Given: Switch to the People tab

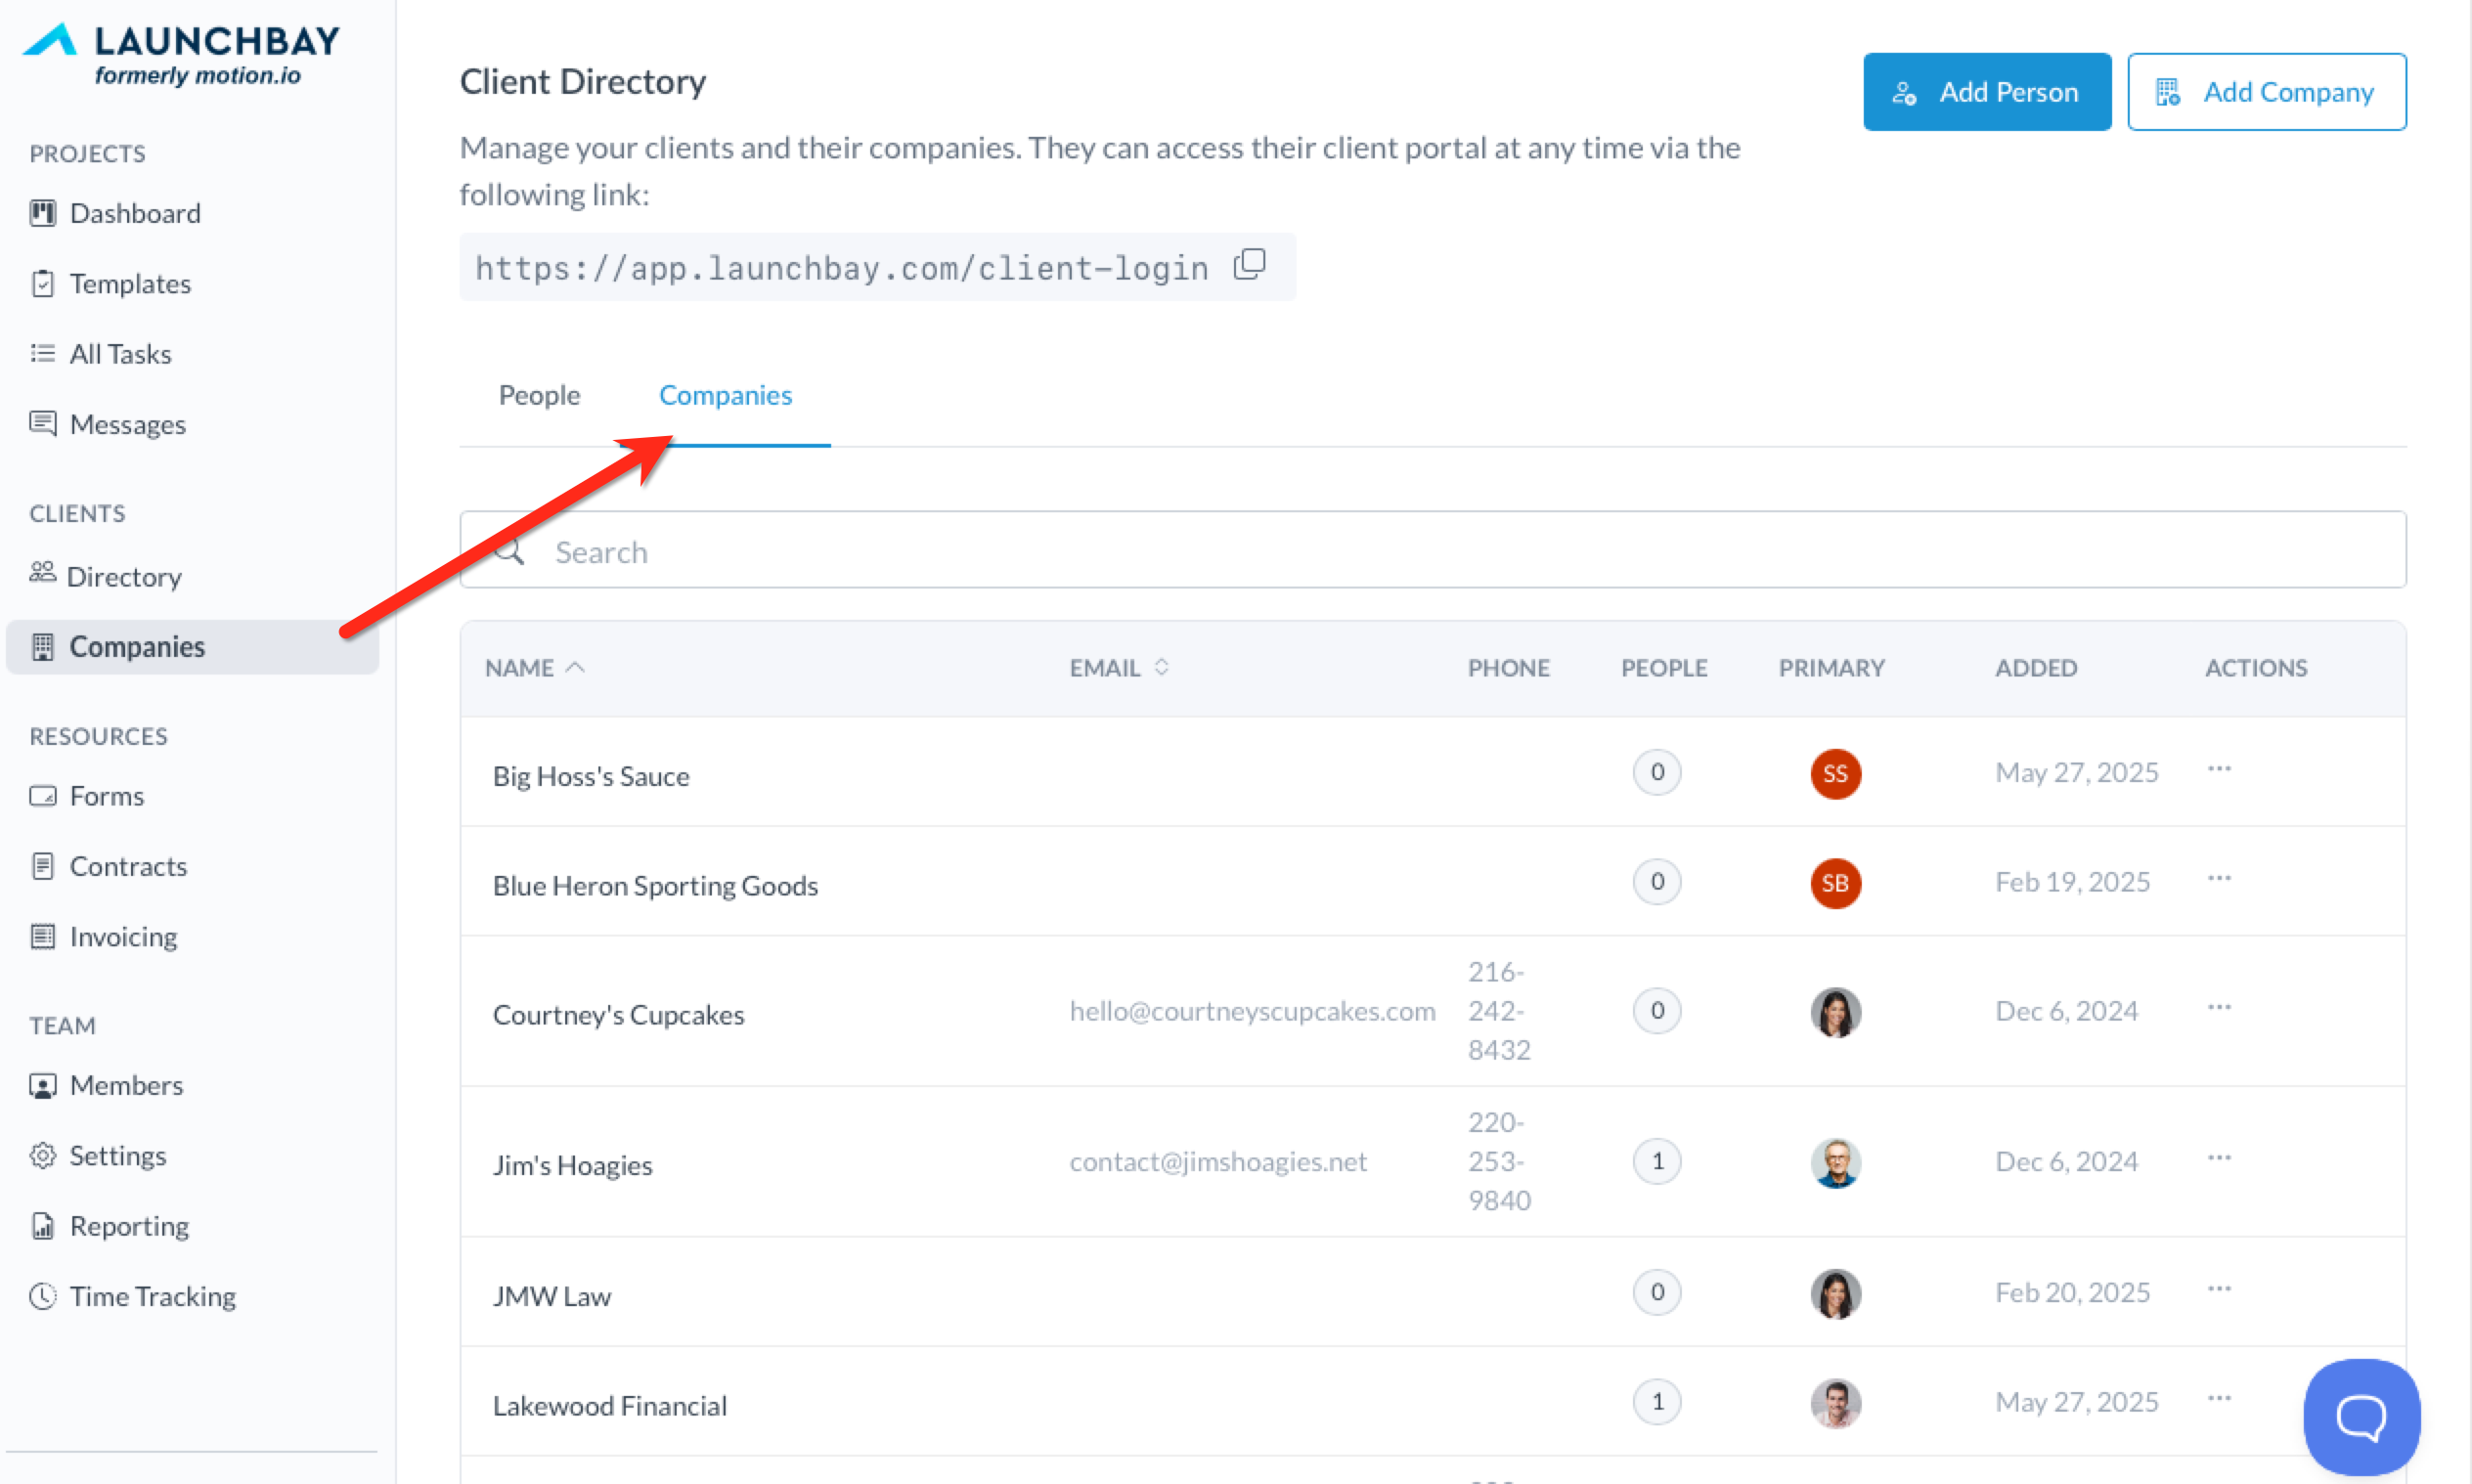Looking at the screenshot, I should pos(539,396).
